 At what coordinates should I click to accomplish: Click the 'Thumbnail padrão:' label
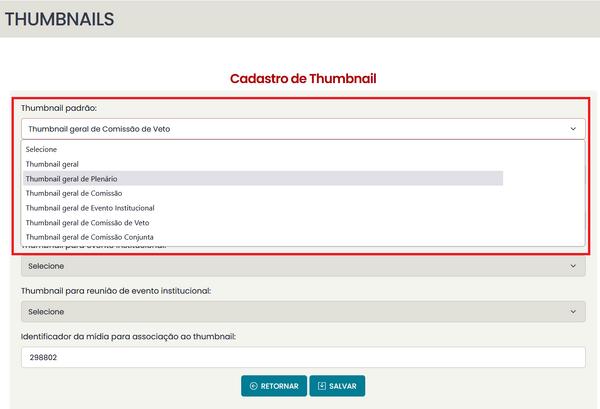62,107
